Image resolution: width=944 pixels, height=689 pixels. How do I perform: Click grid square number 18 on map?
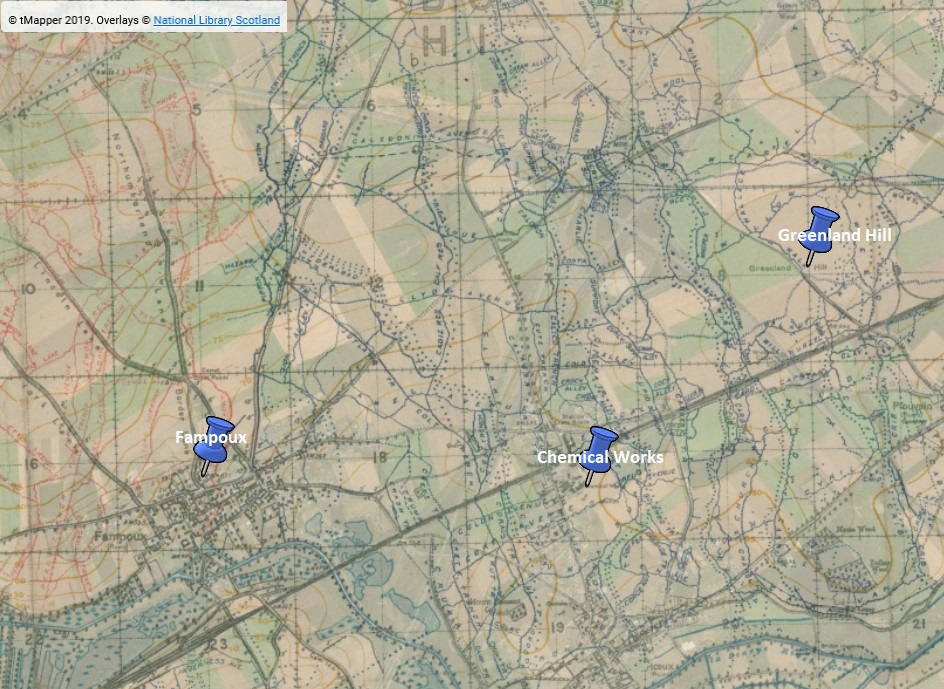pos(378,457)
